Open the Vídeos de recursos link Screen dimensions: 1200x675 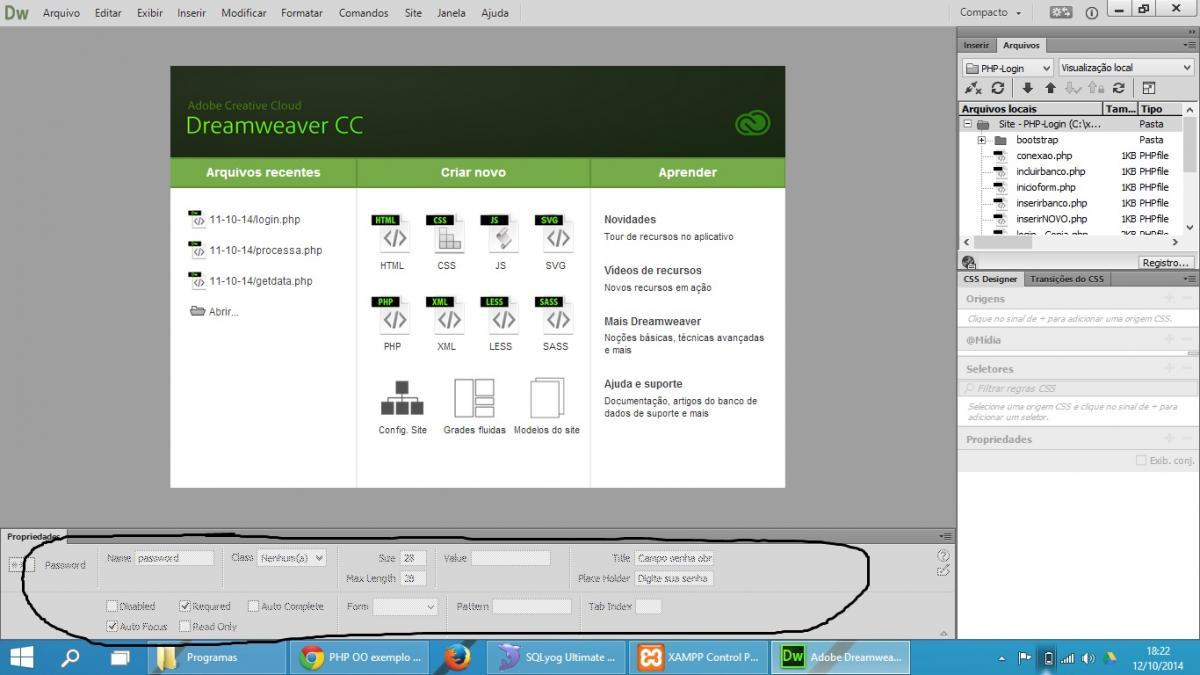click(x=653, y=270)
